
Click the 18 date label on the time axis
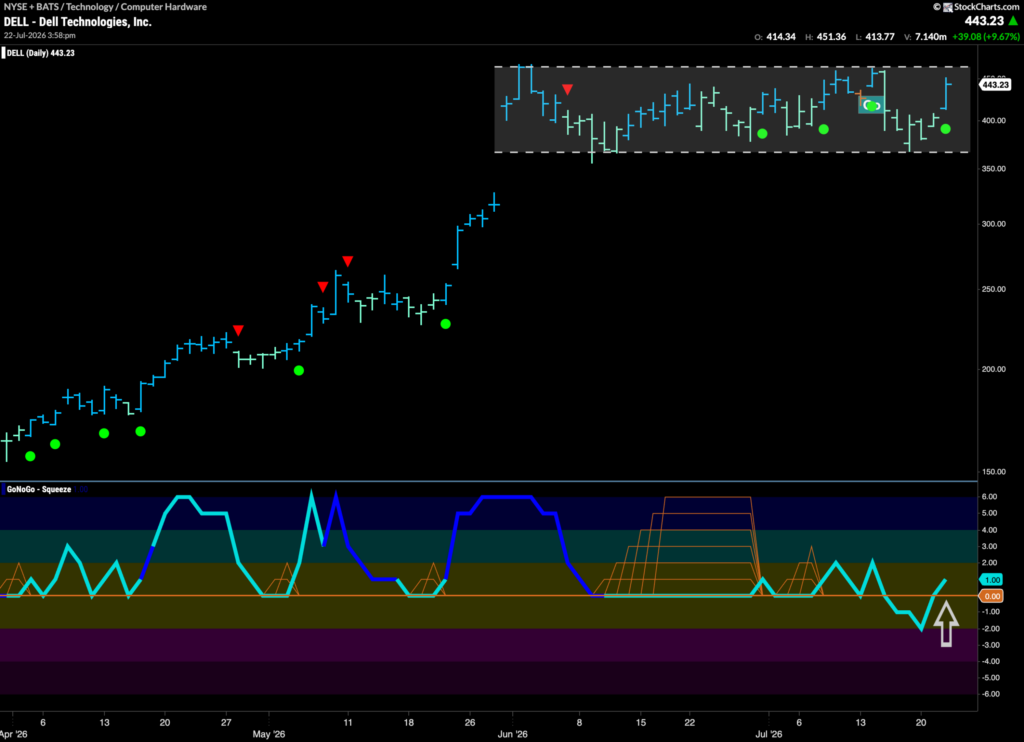pos(409,722)
